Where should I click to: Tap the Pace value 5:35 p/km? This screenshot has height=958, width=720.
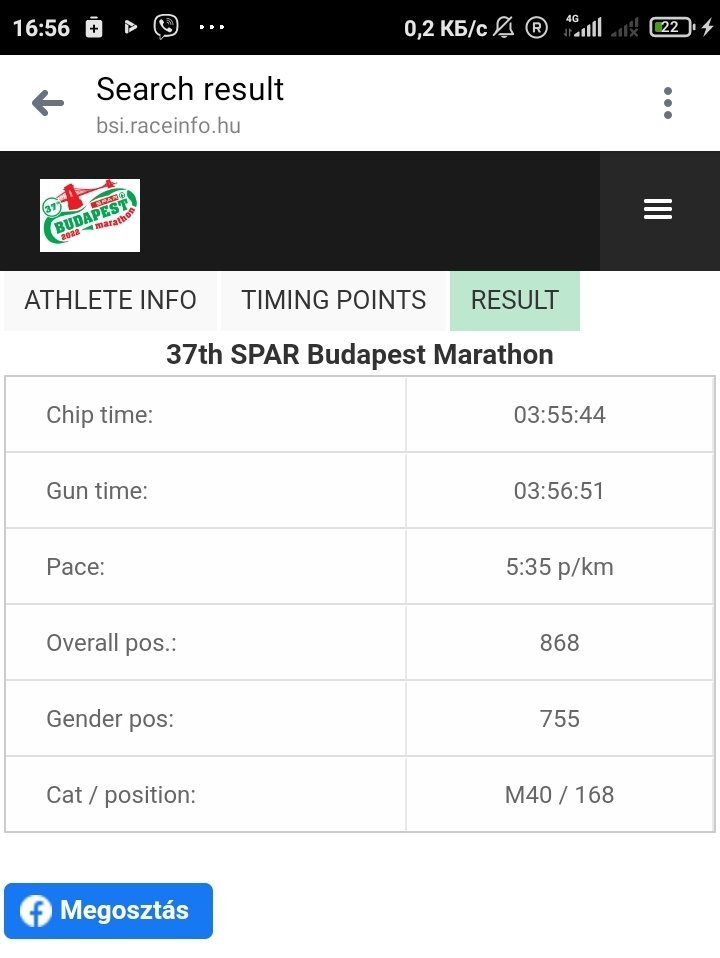click(x=559, y=567)
